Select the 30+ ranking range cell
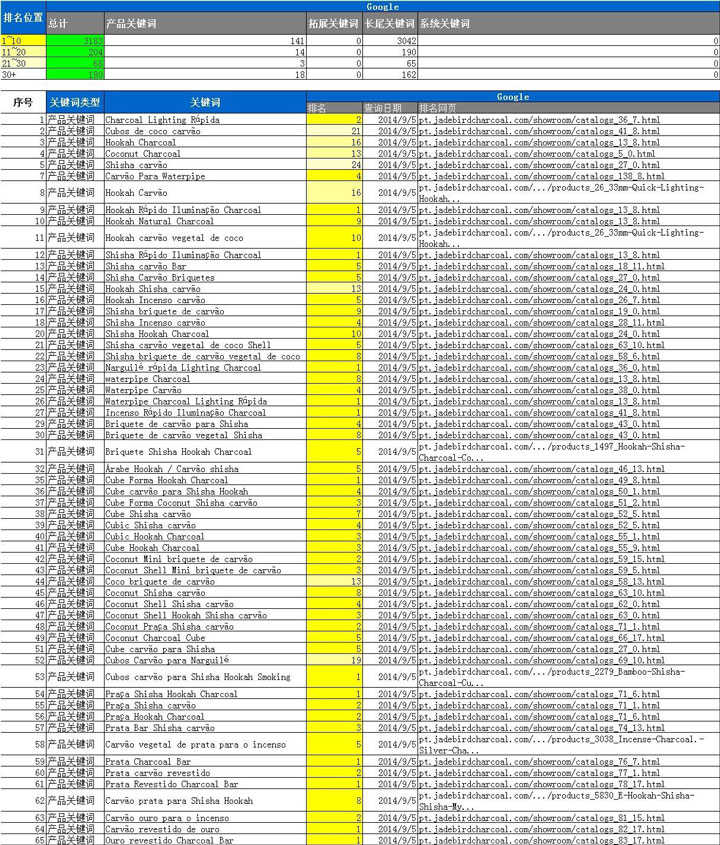 point(22,74)
